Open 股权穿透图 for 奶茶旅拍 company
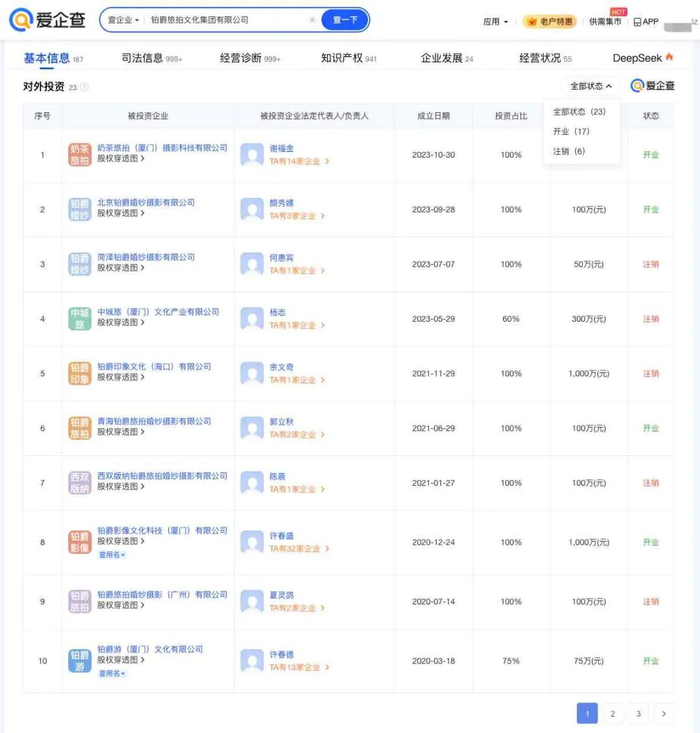This screenshot has width=700, height=733. [x=121, y=158]
